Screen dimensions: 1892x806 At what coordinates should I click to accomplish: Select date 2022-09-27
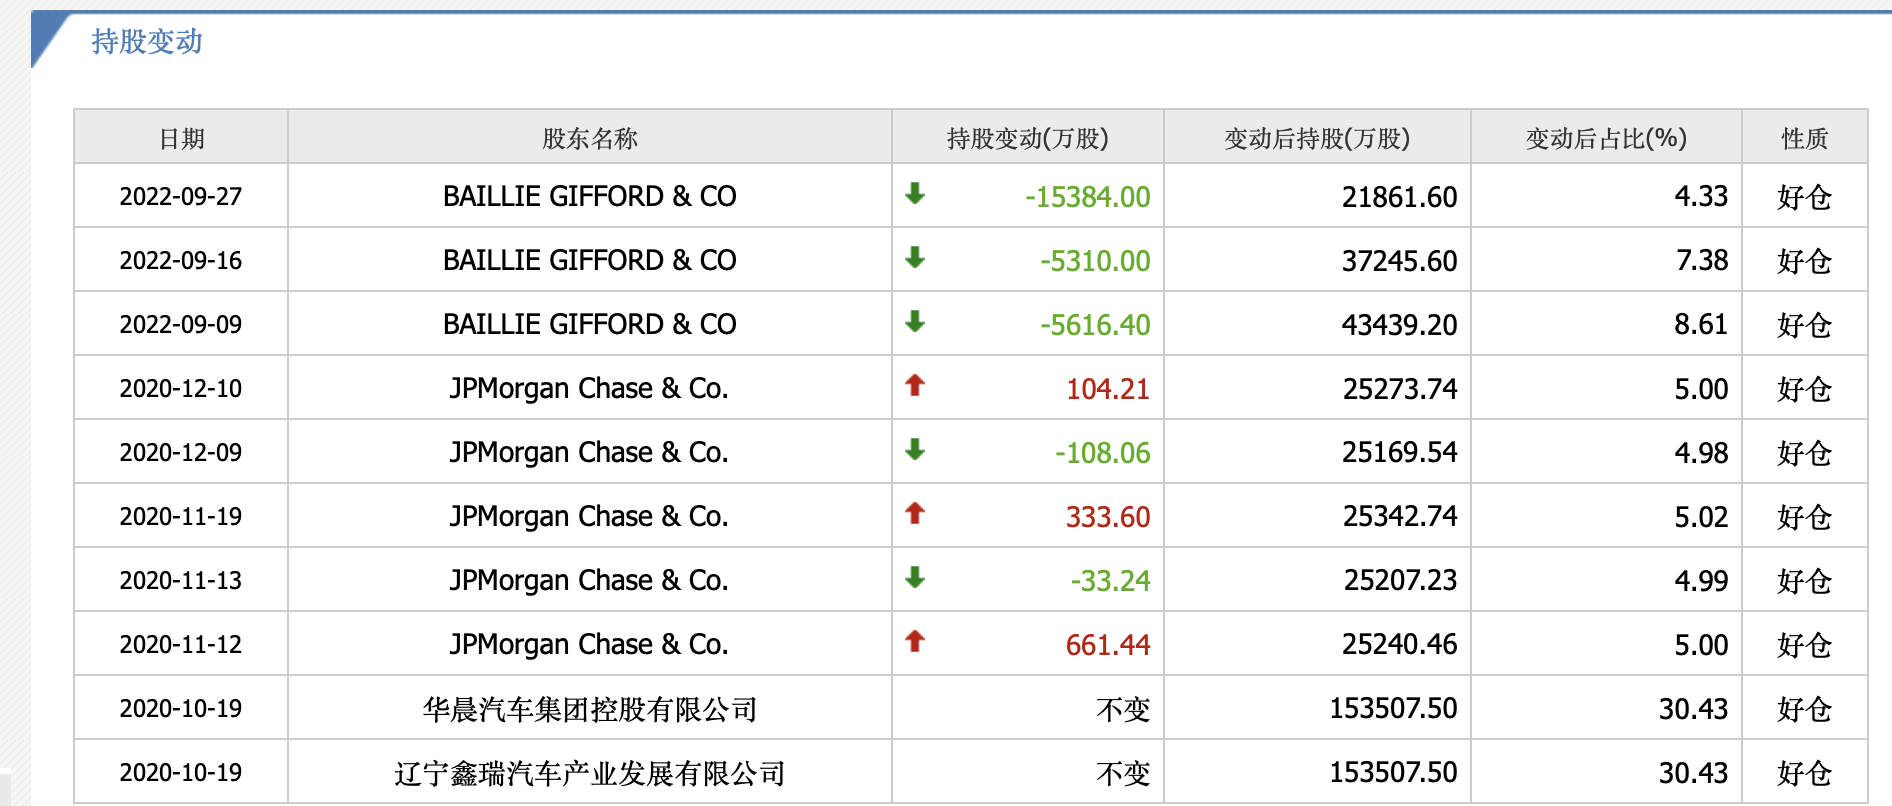(x=181, y=196)
